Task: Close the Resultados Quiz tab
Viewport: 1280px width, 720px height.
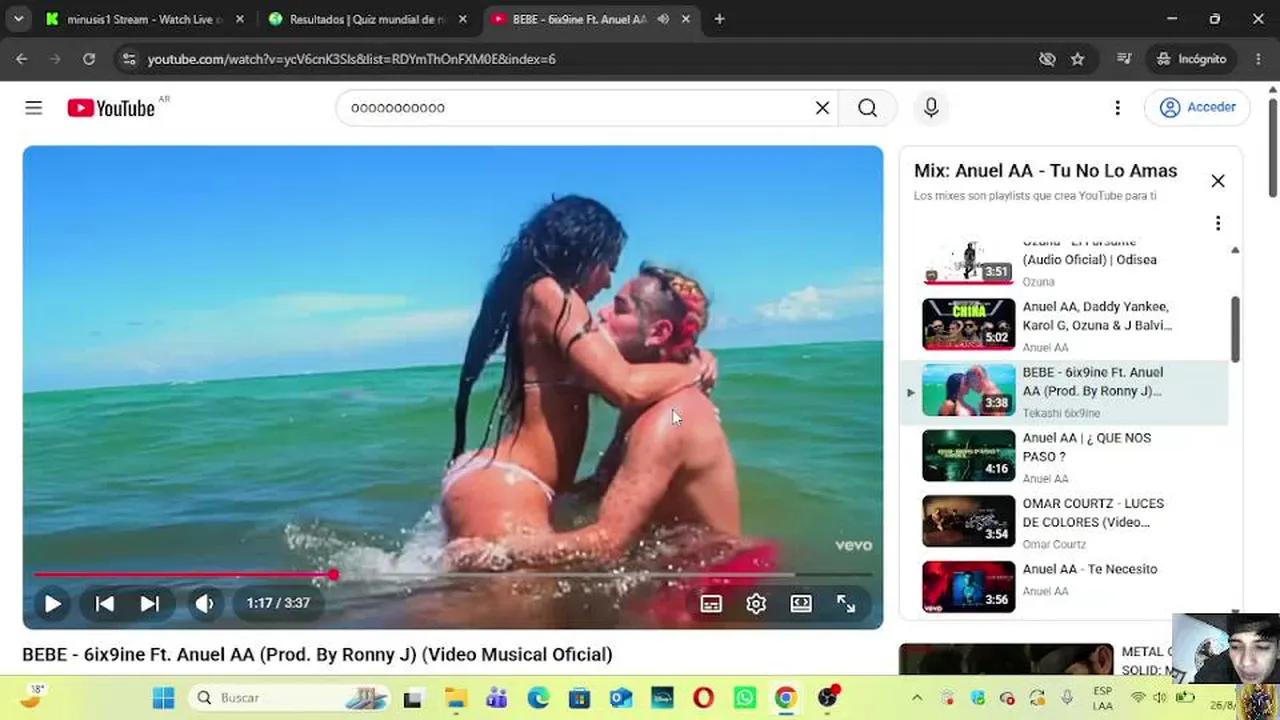Action: click(462, 19)
